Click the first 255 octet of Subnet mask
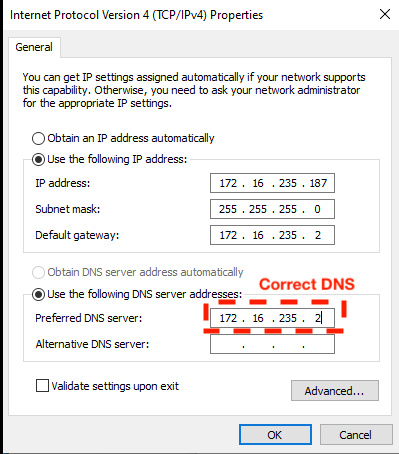 point(228,209)
